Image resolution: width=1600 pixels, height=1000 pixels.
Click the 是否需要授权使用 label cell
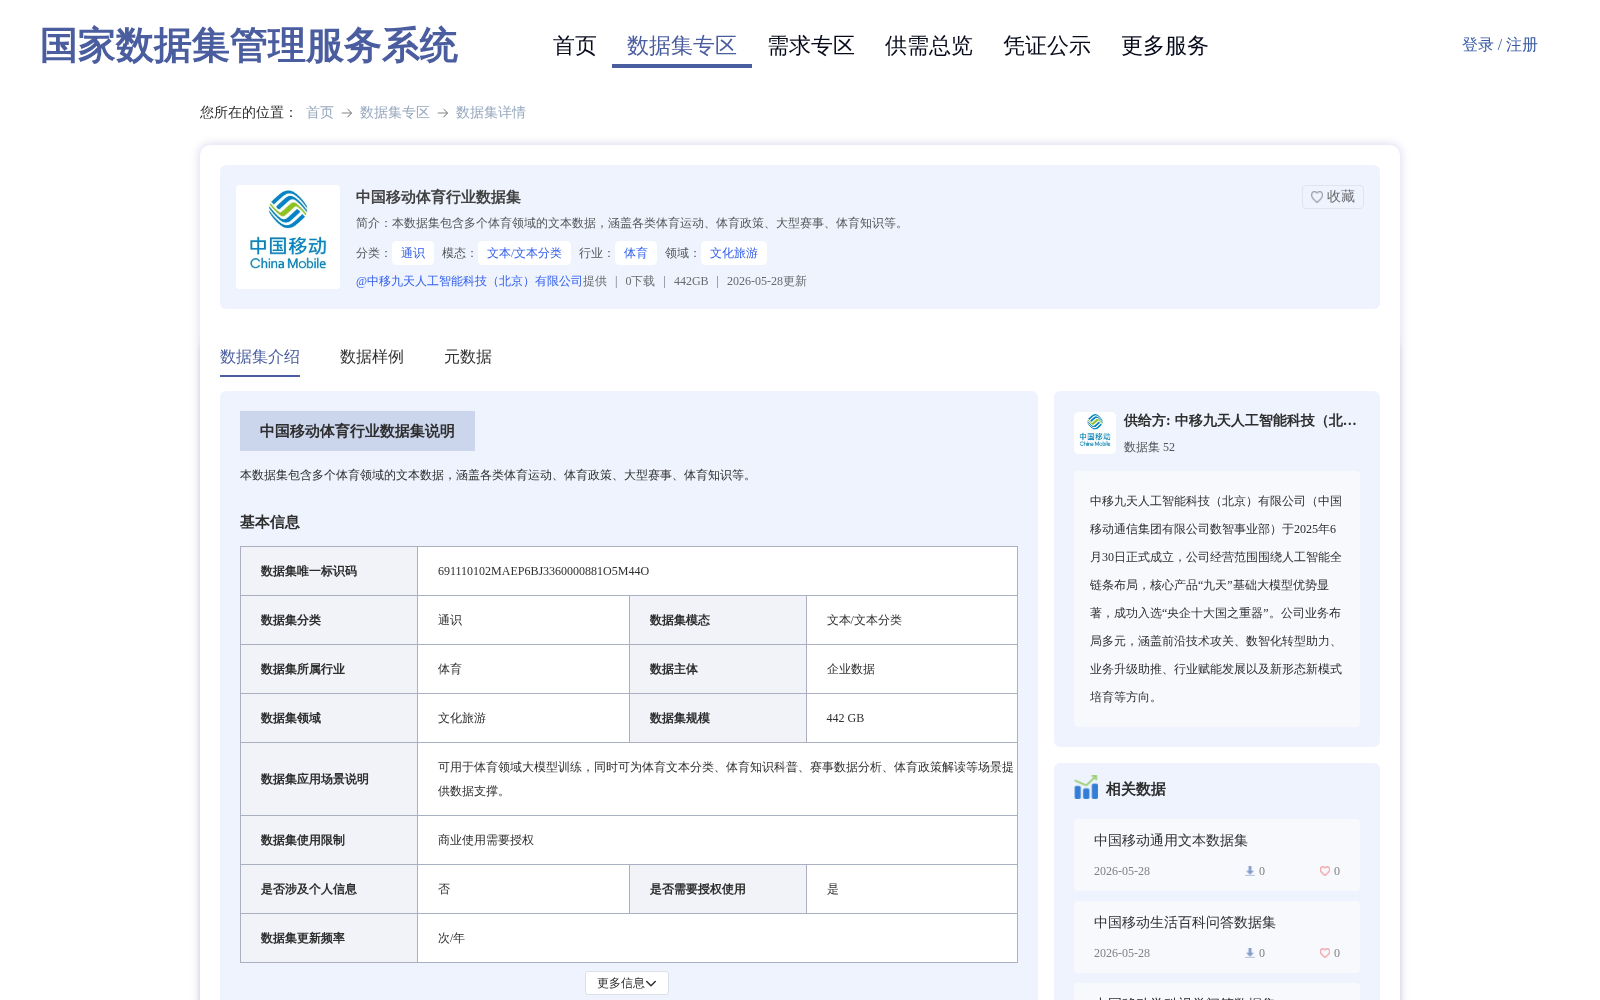coord(718,889)
